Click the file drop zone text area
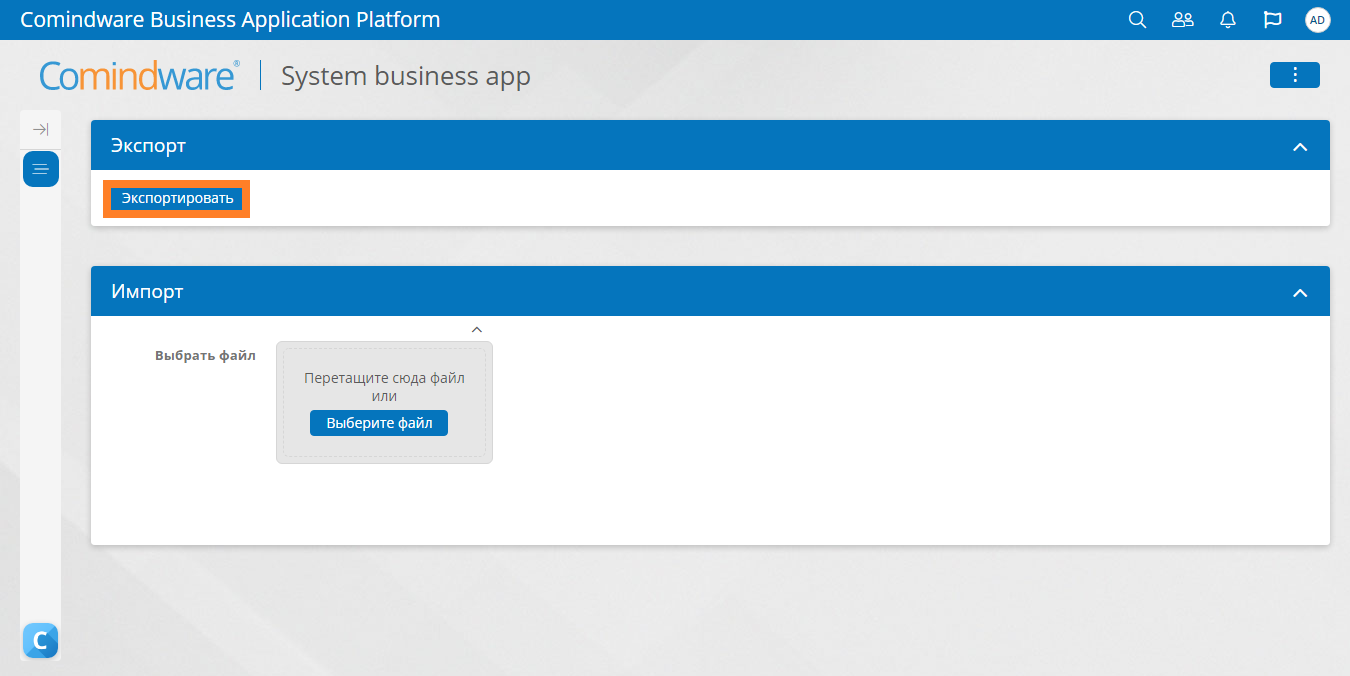 click(384, 387)
